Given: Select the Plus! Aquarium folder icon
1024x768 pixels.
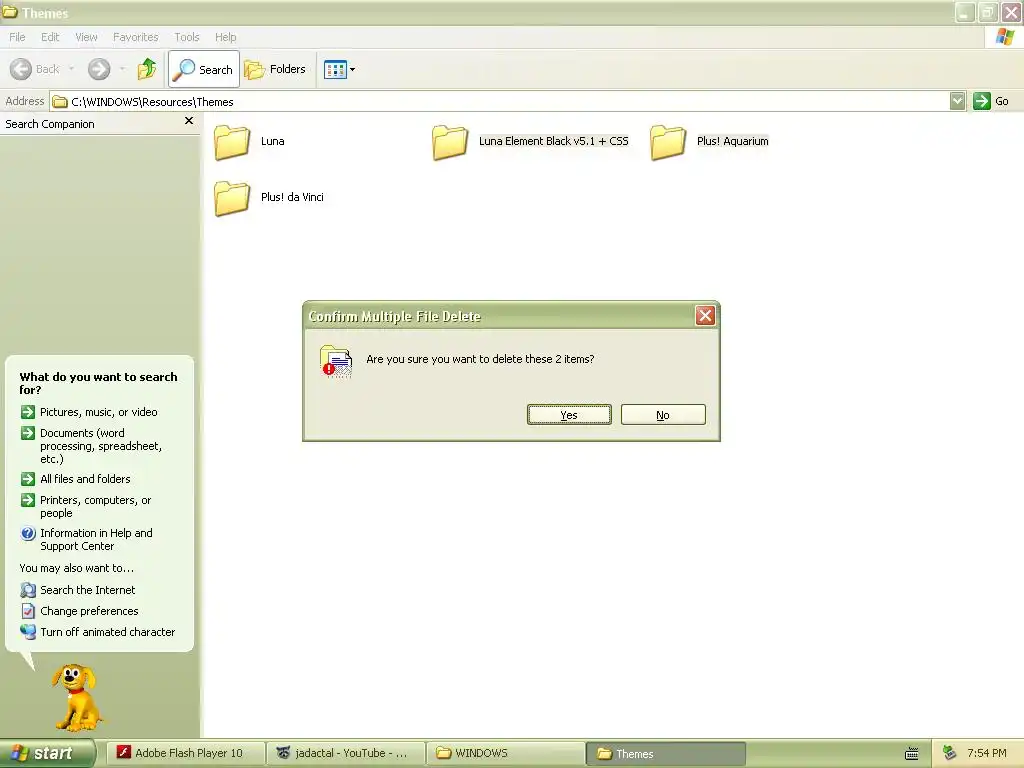Looking at the screenshot, I should tap(668, 142).
